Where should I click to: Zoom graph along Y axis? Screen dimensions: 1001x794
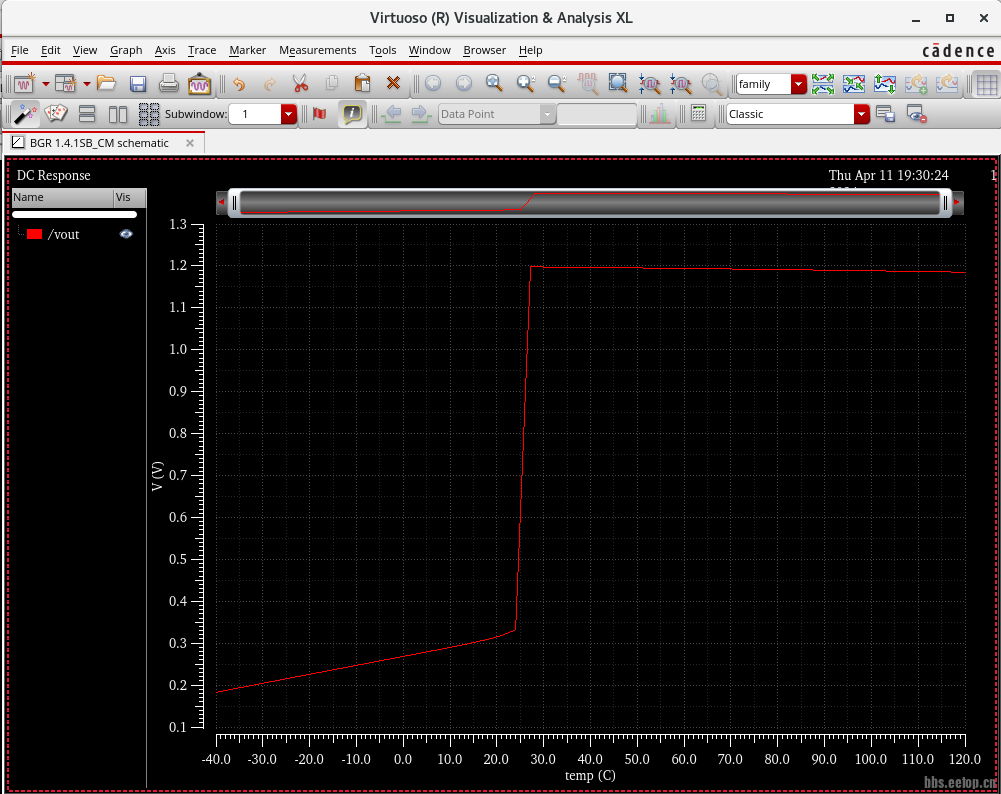tap(681, 84)
